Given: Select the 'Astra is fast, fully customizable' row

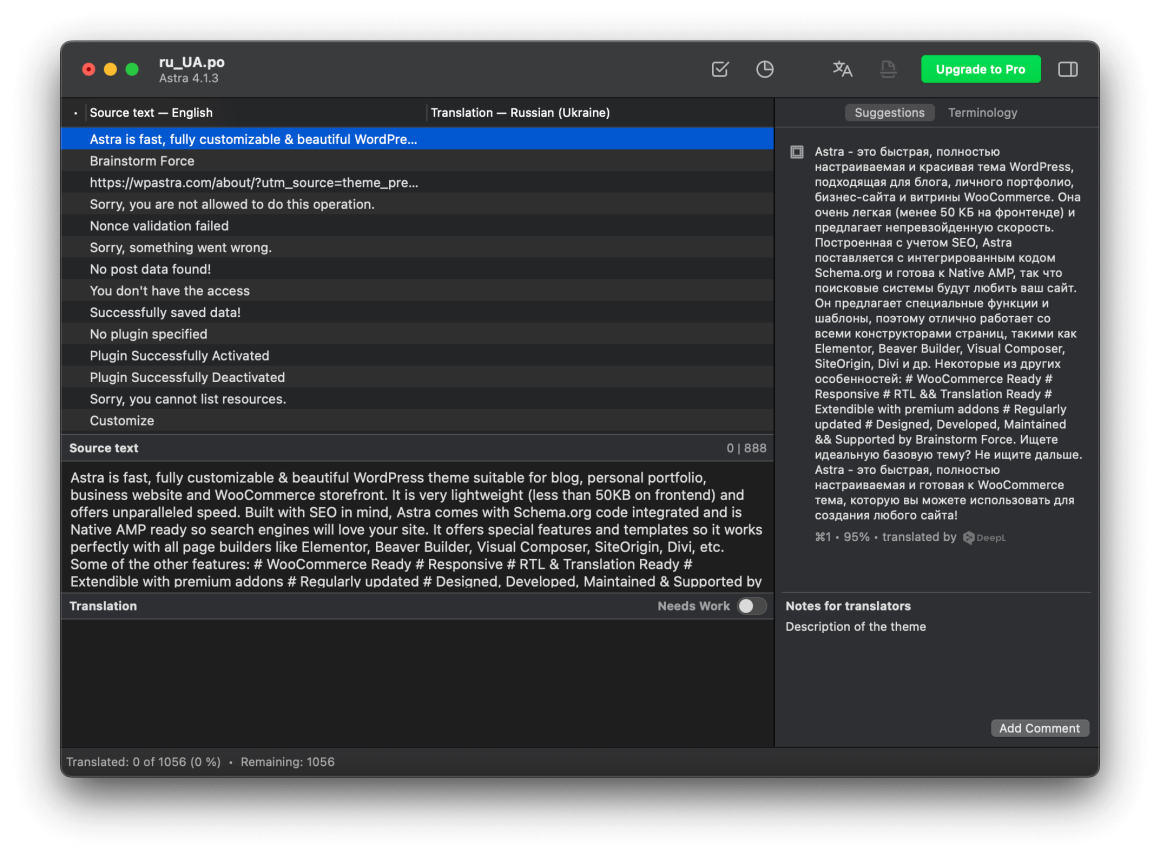Looking at the screenshot, I should coord(417,139).
